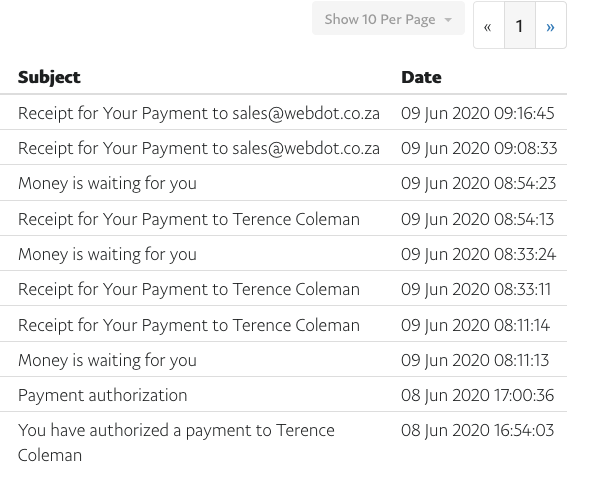This screenshot has height=480, width=593.
Task: Click the date 08 Jun 2020 16:54:03
Action: 478,430
